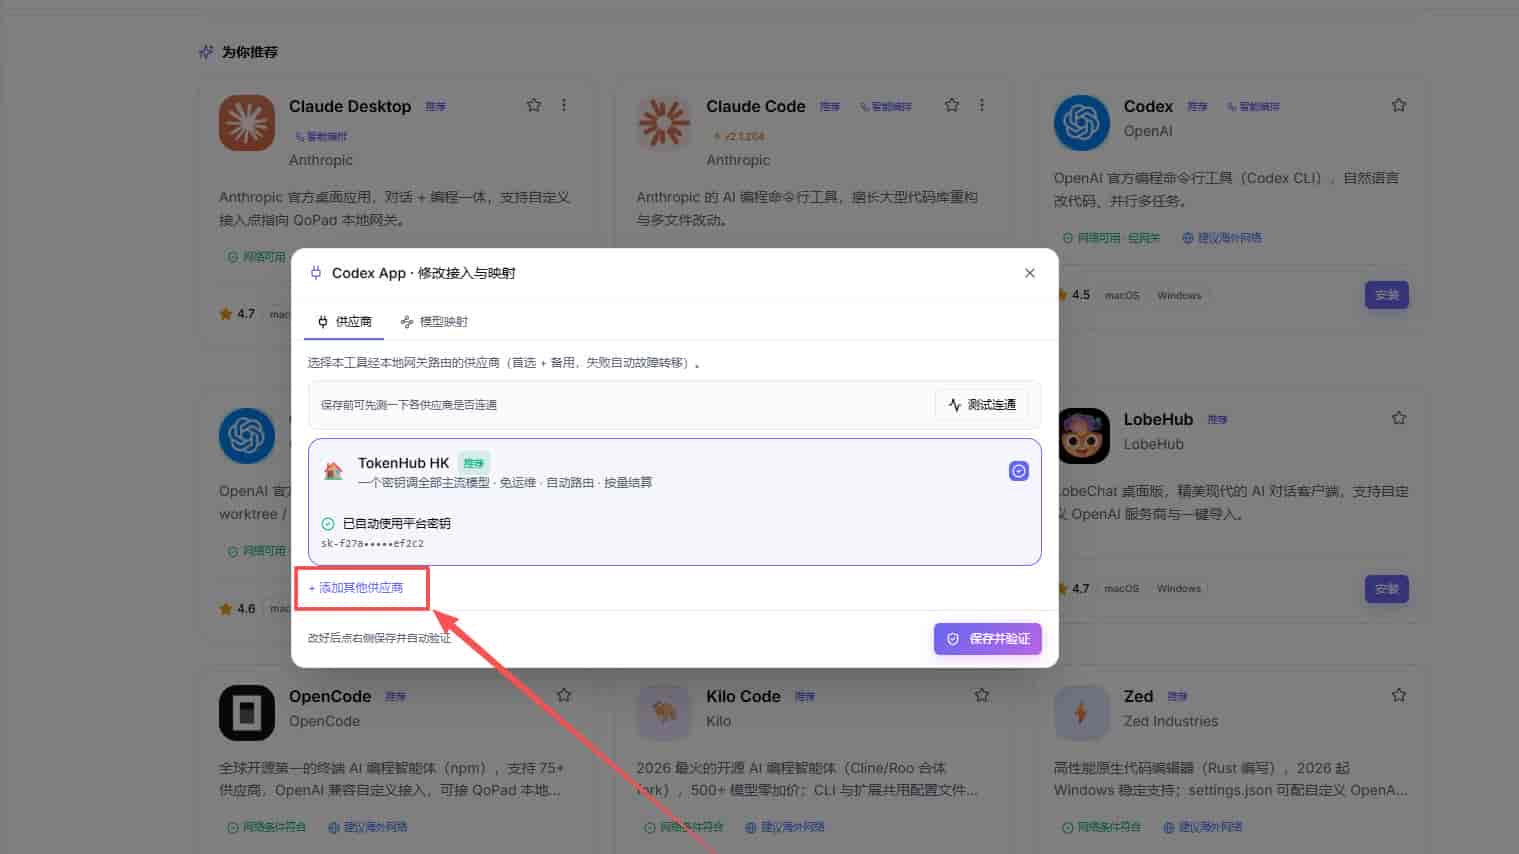
Task: Select the TokenHub HK provider name
Action: [x=404, y=463]
